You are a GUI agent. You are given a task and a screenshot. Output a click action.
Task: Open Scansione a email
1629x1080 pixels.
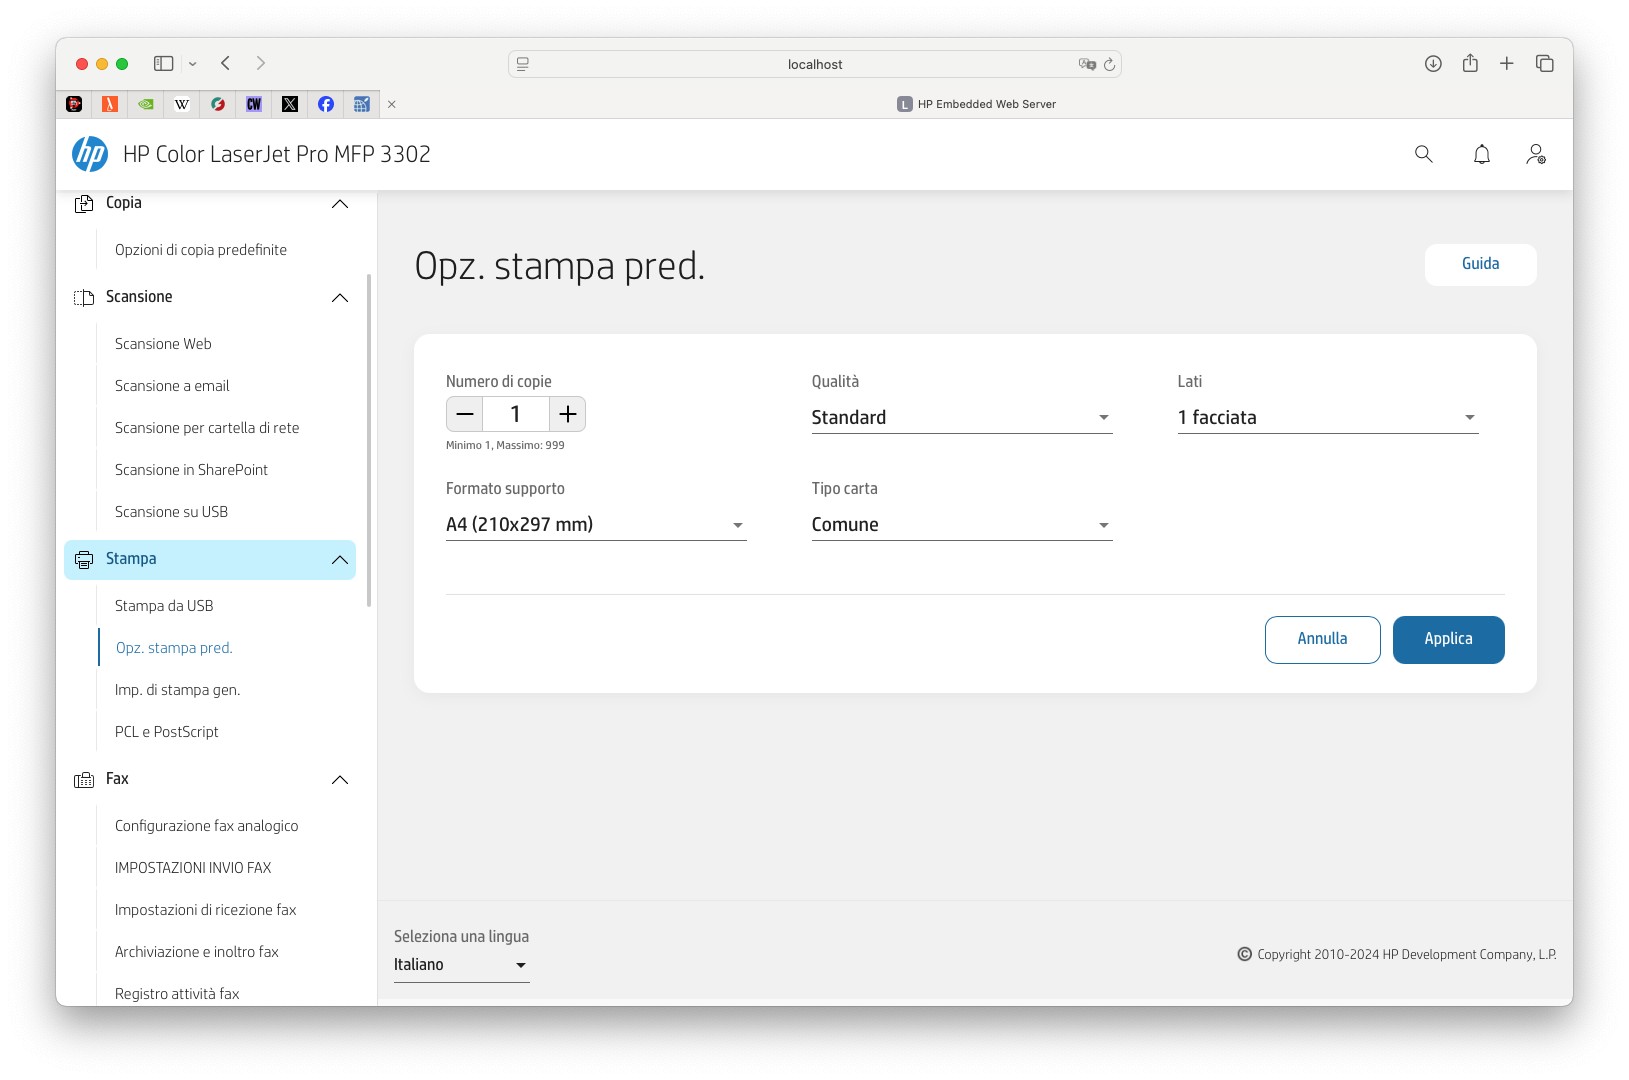point(172,386)
